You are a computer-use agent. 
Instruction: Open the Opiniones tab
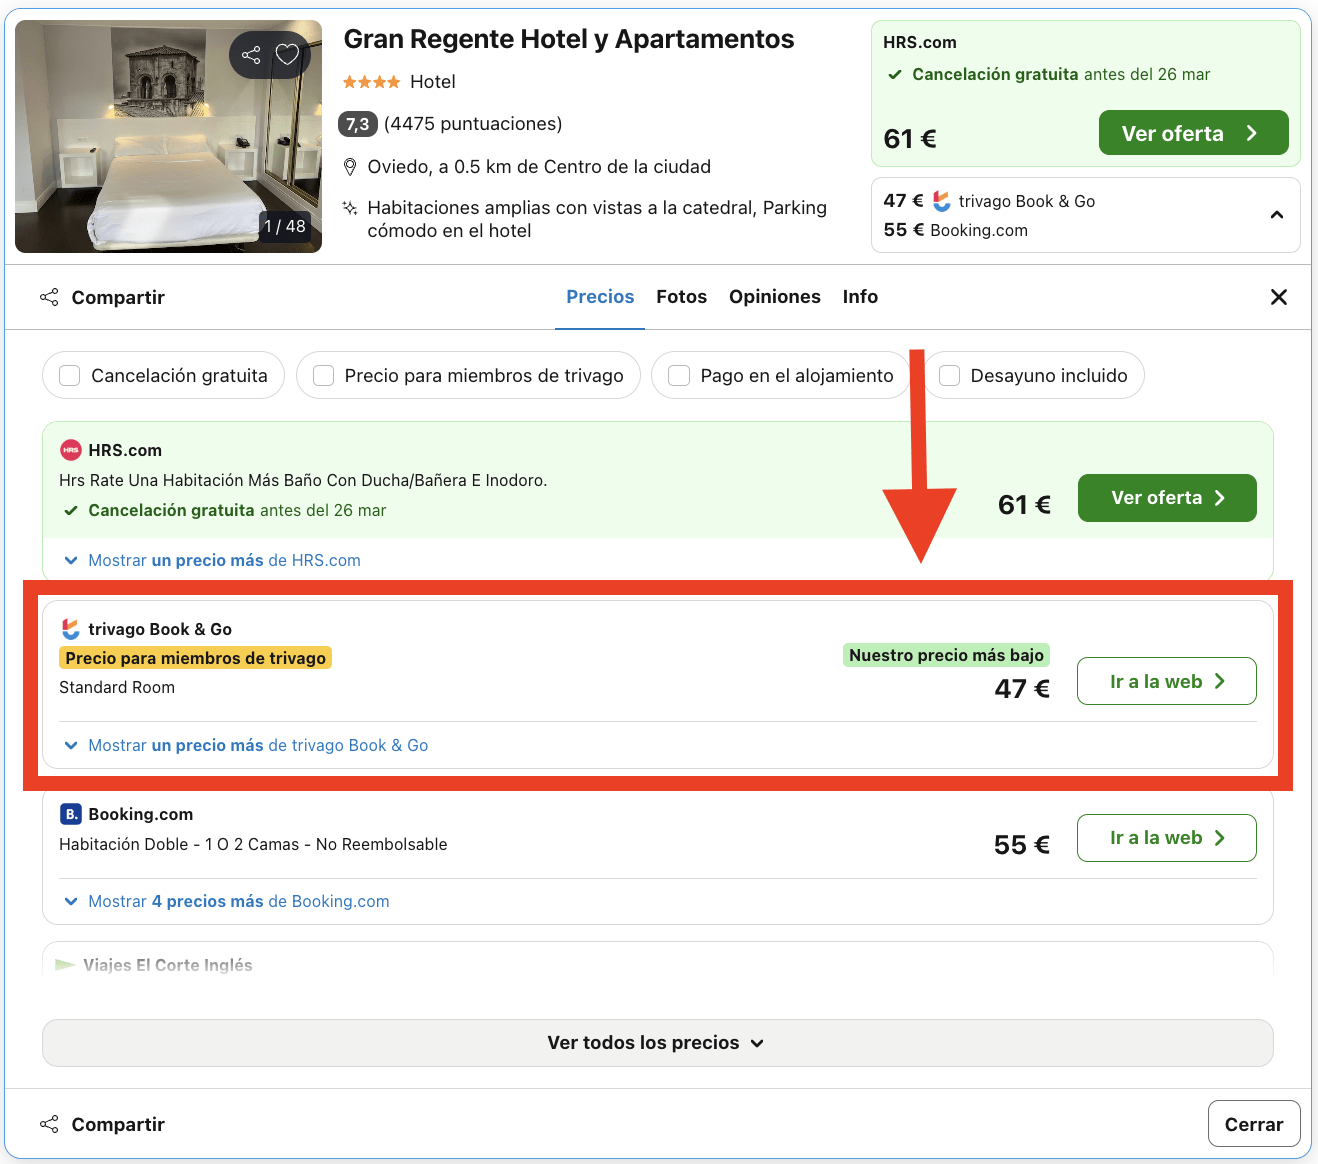(x=775, y=297)
